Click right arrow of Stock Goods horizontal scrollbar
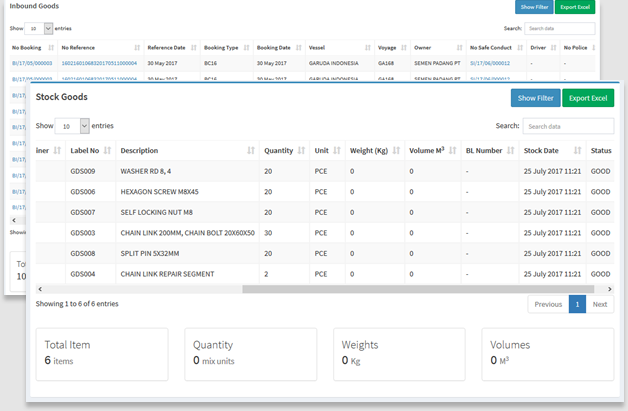 click(610, 289)
